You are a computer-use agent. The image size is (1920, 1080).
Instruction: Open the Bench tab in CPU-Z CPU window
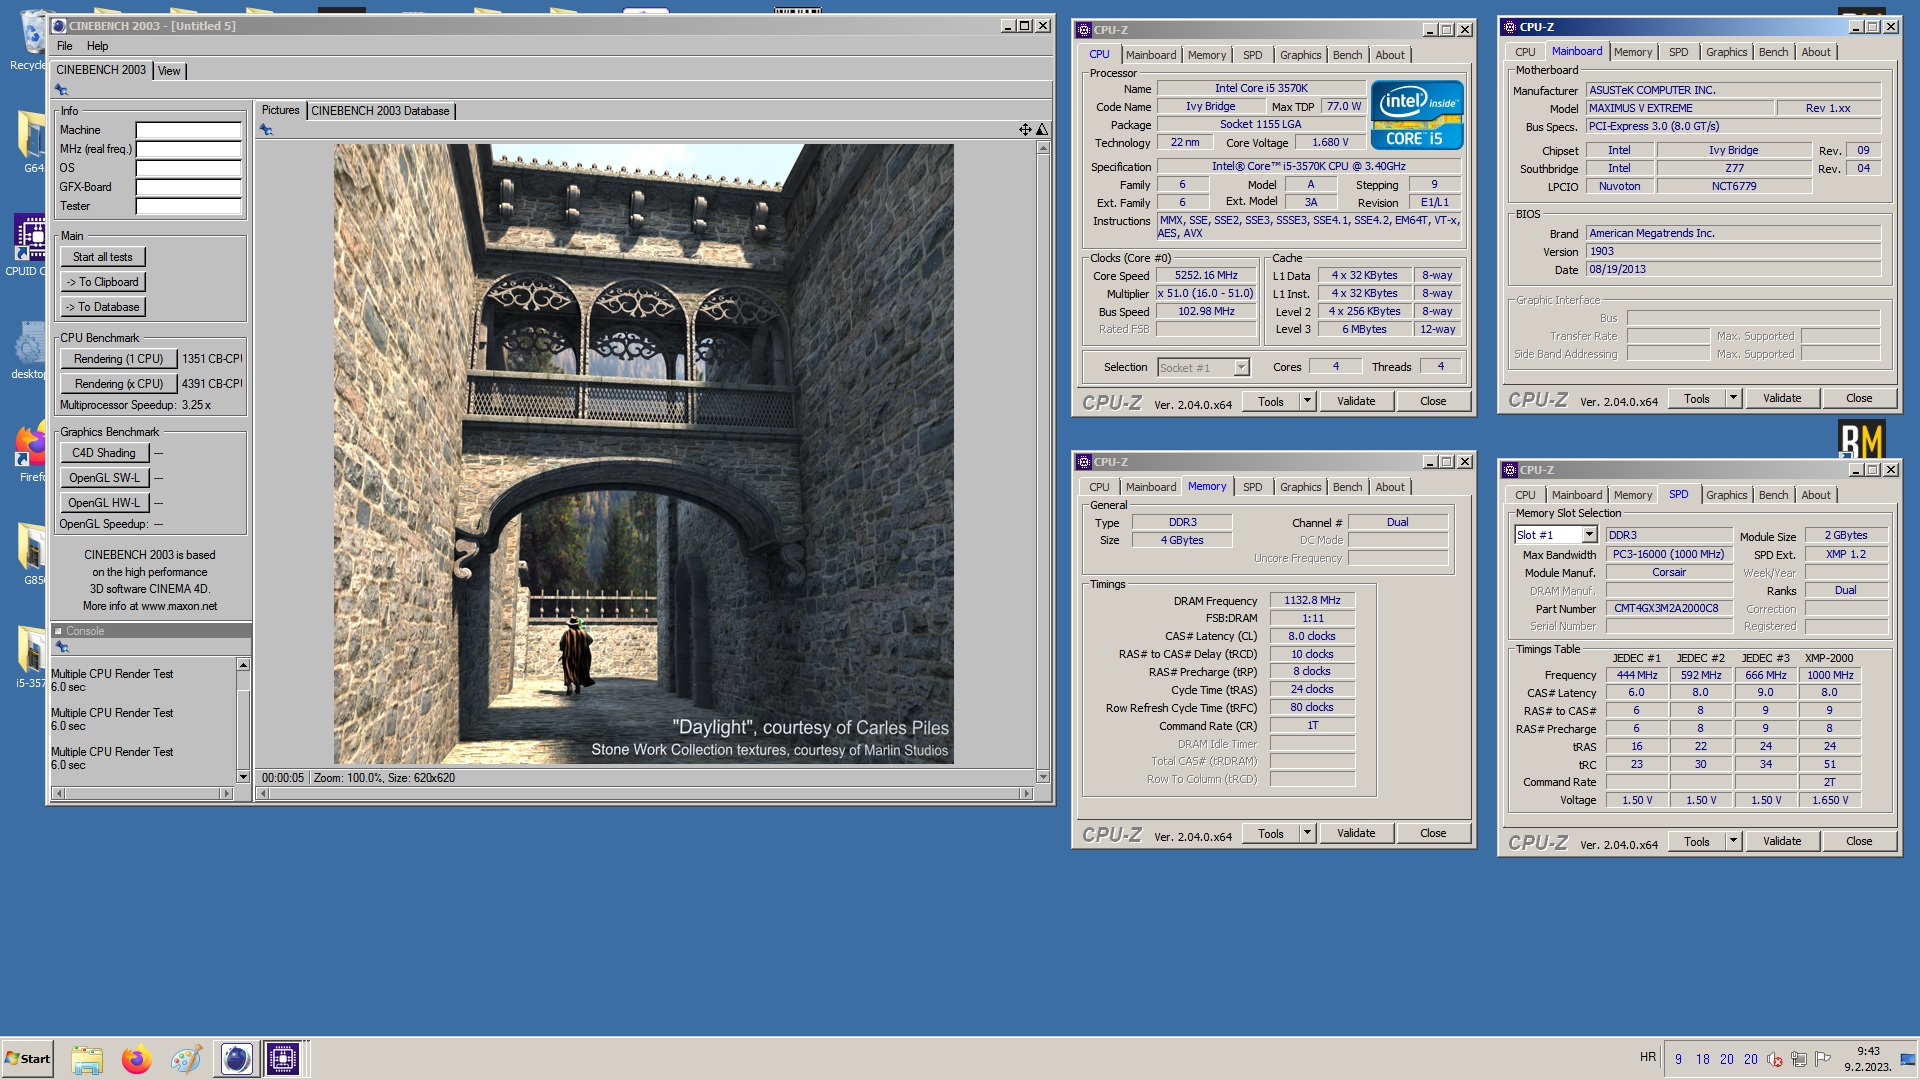(1347, 55)
